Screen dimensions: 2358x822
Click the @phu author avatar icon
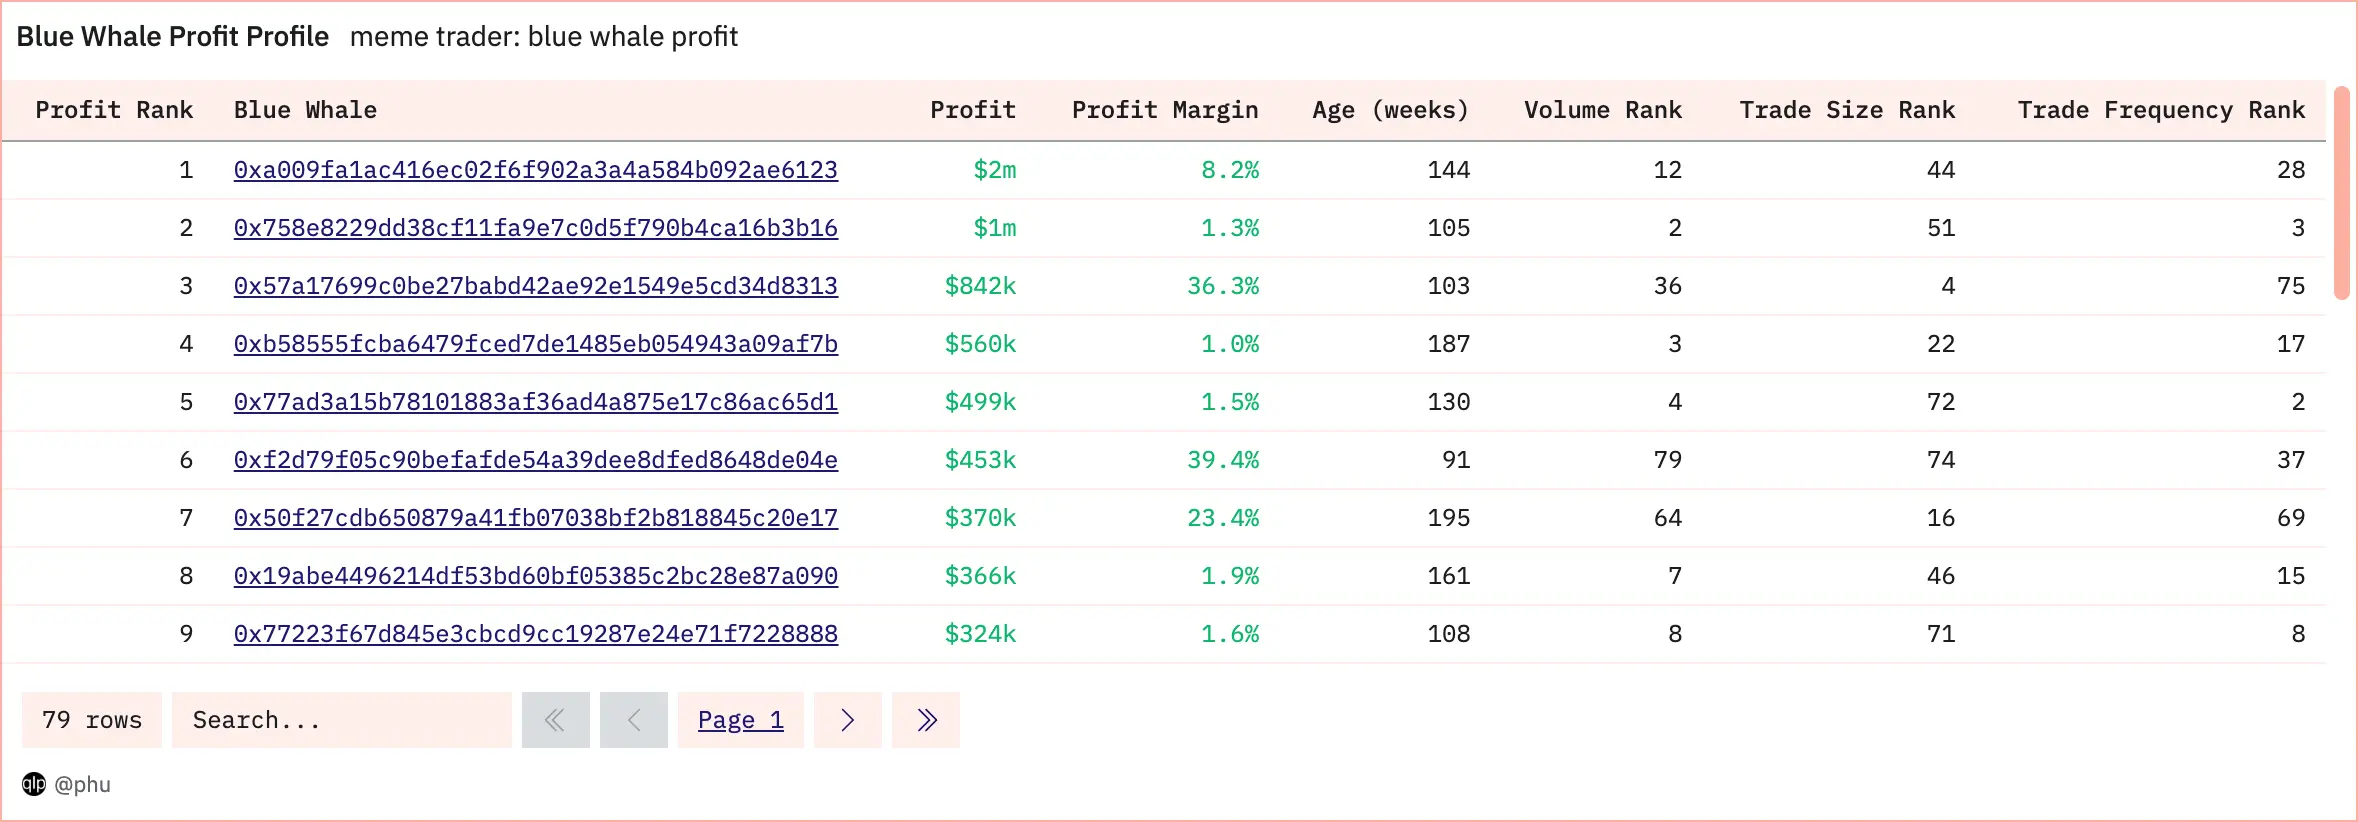click(x=34, y=784)
